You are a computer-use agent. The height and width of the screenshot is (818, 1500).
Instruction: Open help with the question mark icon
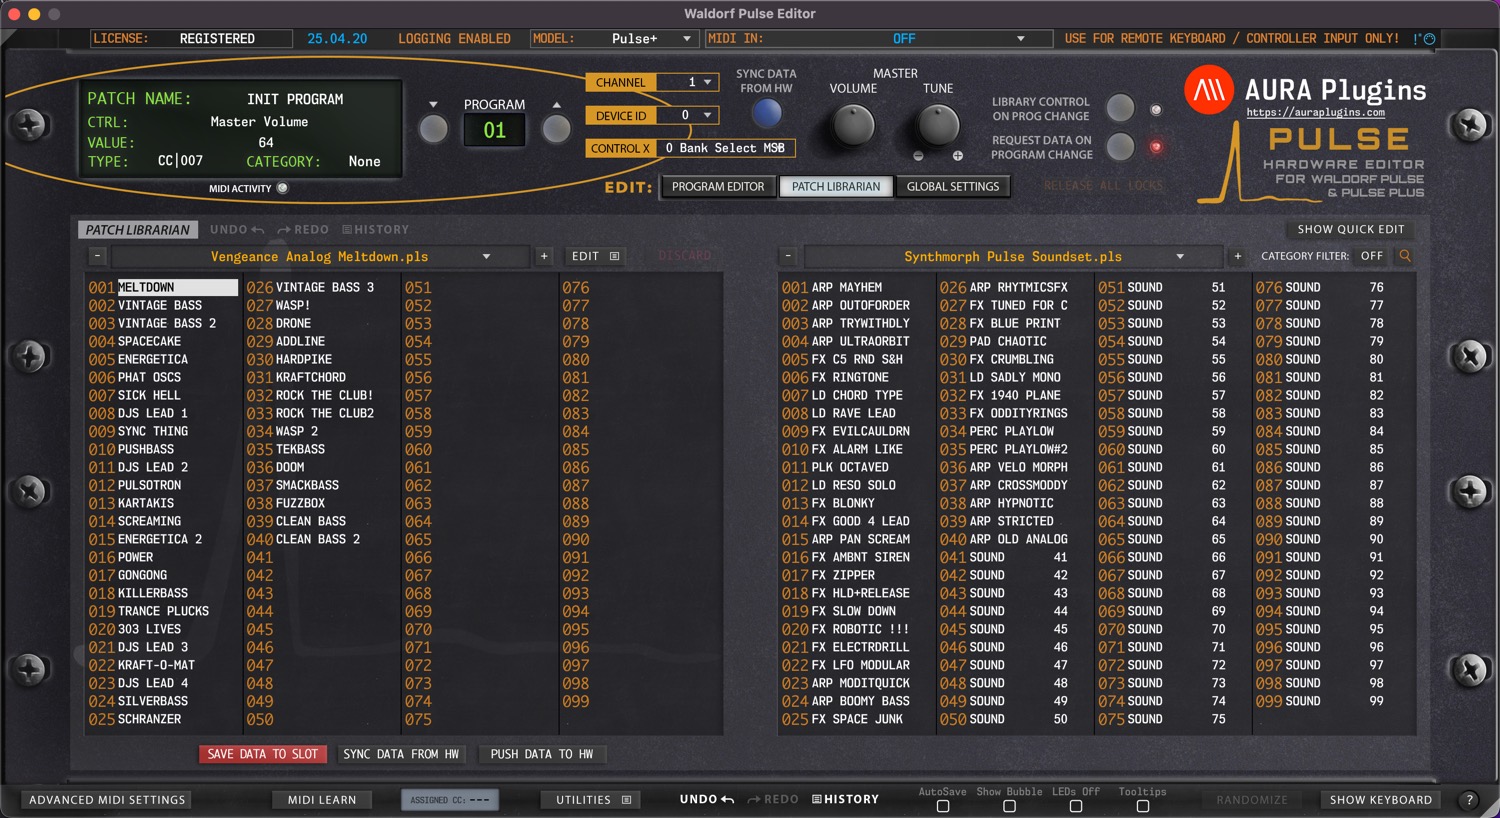[x=1469, y=800]
